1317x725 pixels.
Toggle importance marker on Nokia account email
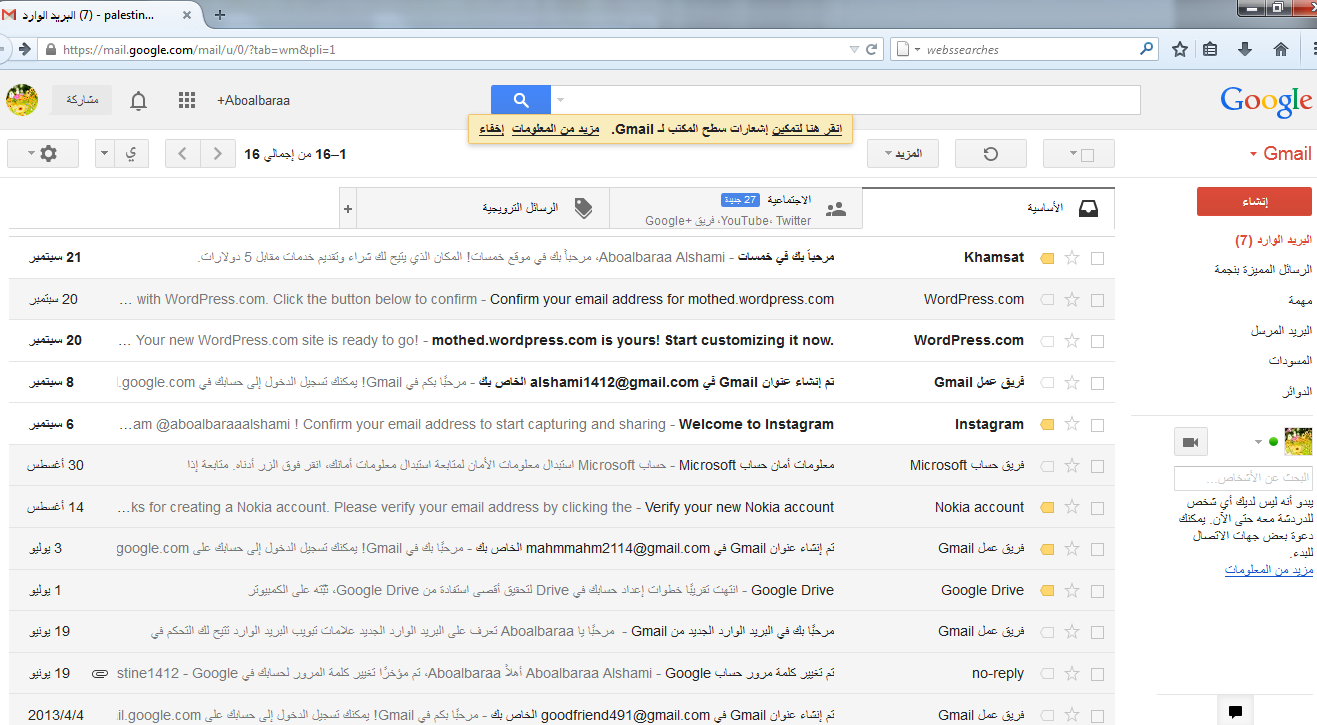tap(1047, 508)
